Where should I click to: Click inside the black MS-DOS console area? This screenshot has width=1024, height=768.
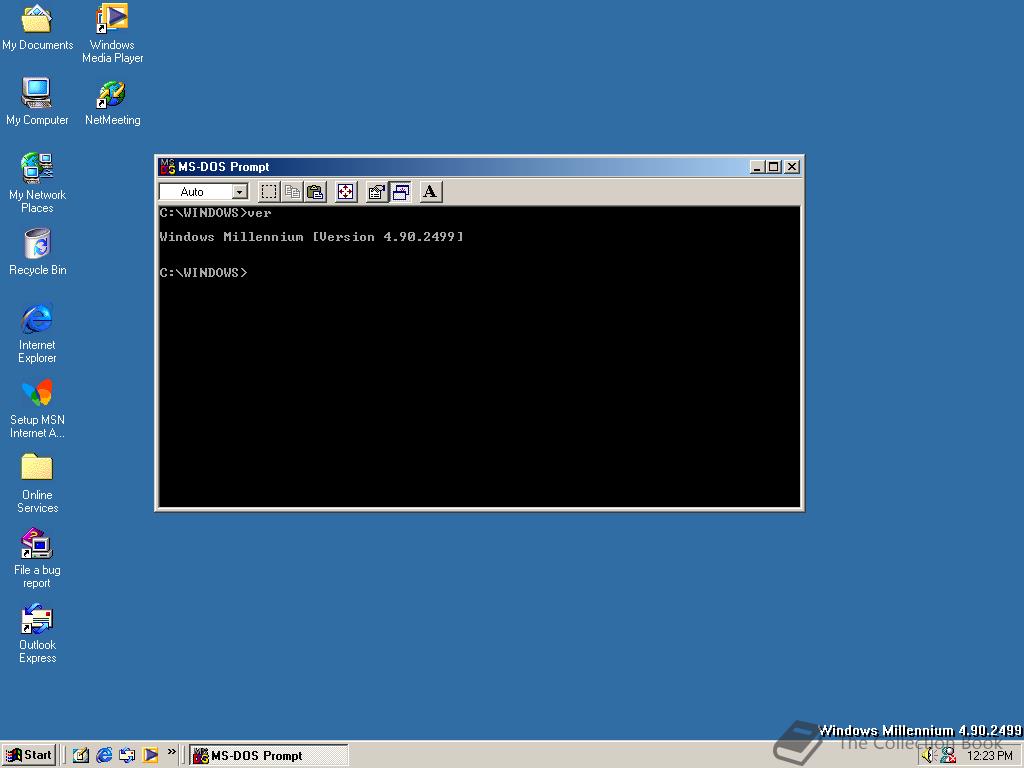(479, 357)
